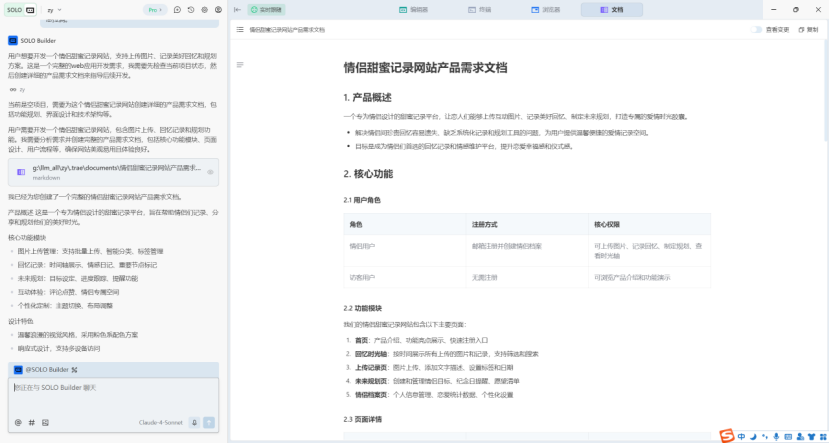This screenshot has width=830, height=444.
Task: Click the document title 情侣甜蜜记录网站产品需求文档 heading
Action: pyautogui.click(x=426, y=68)
